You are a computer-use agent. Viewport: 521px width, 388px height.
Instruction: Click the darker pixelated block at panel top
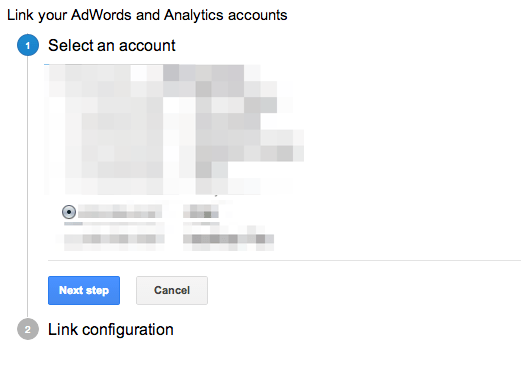pyautogui.click(x=203, y=73)
